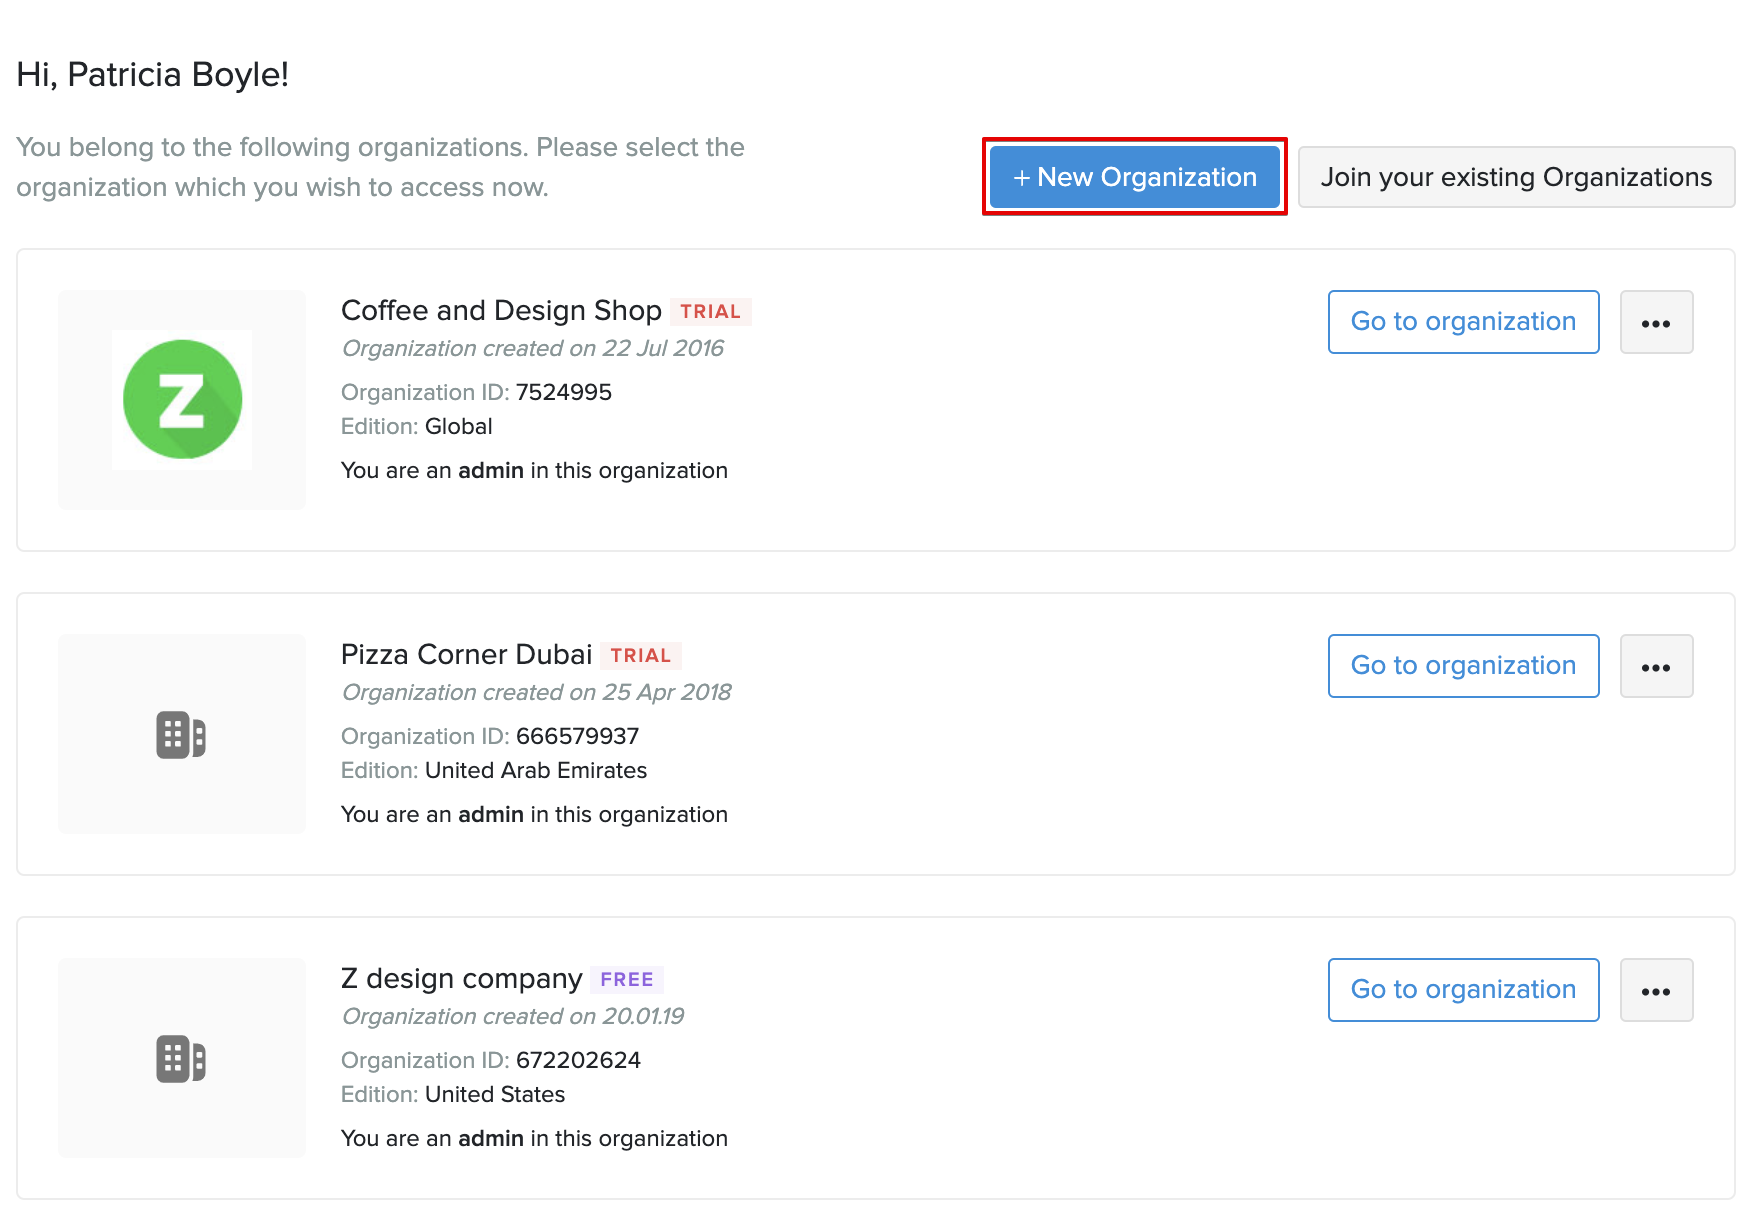Viewport: 1752px width, 1214px height.
Task: Click the green Z logo icon
Action: point(182,400)
